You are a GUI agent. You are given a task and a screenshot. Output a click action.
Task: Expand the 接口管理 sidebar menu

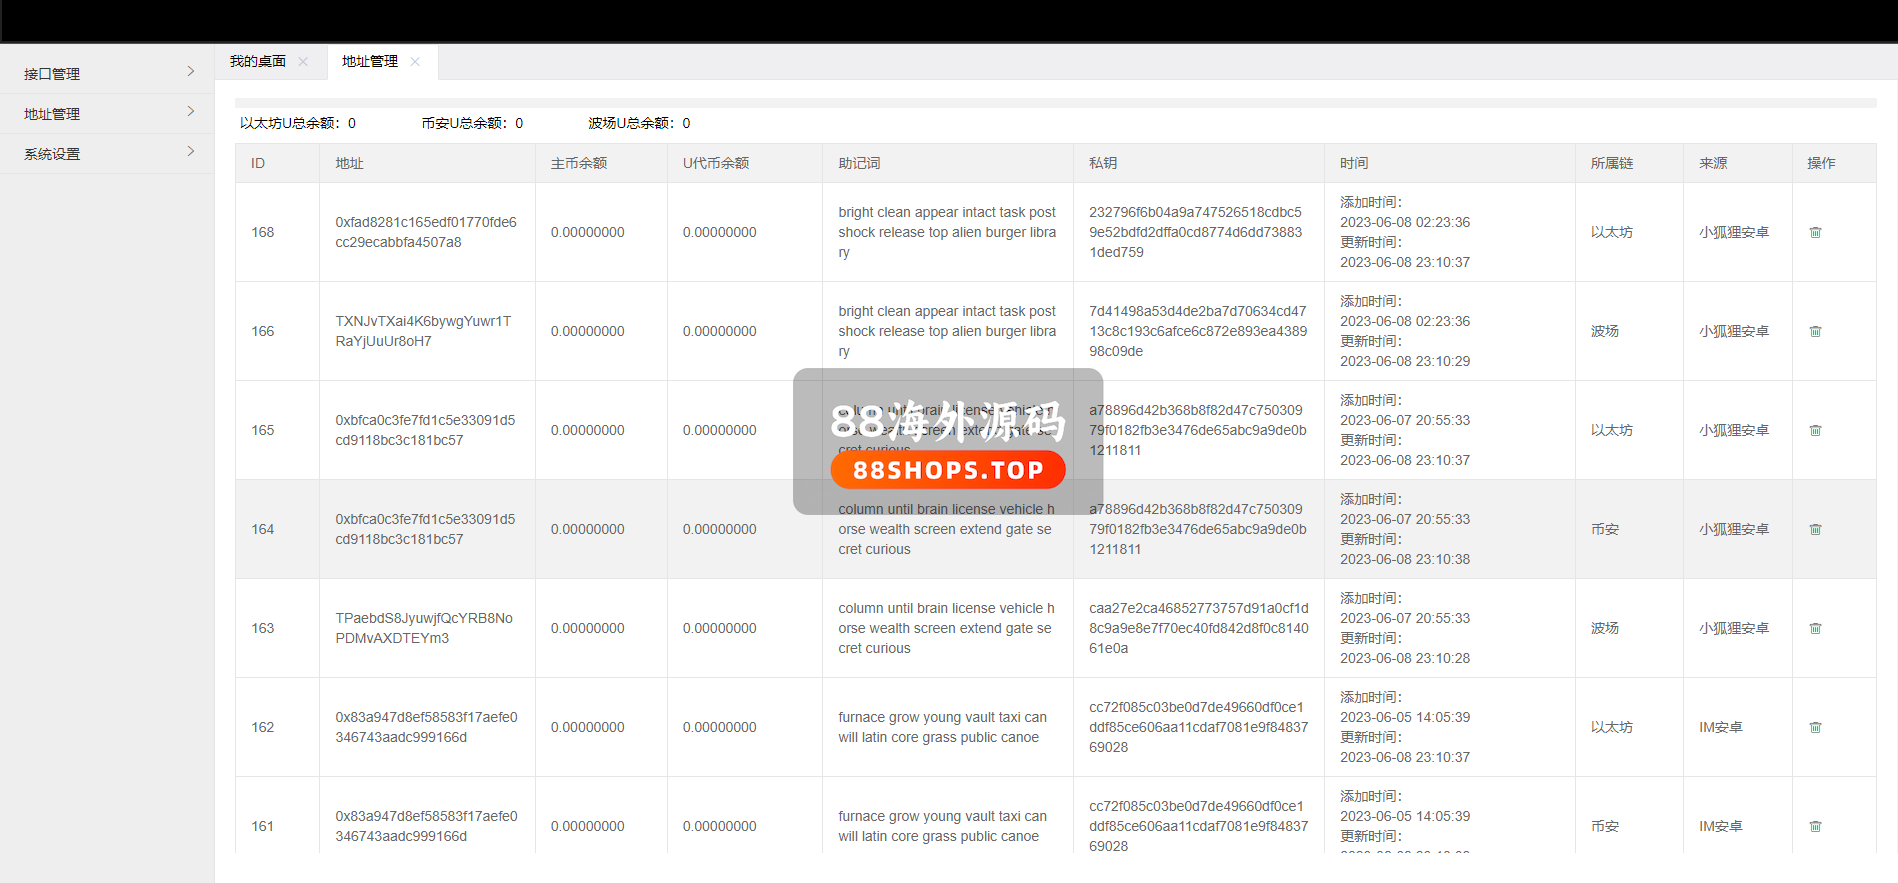[106, 73]
